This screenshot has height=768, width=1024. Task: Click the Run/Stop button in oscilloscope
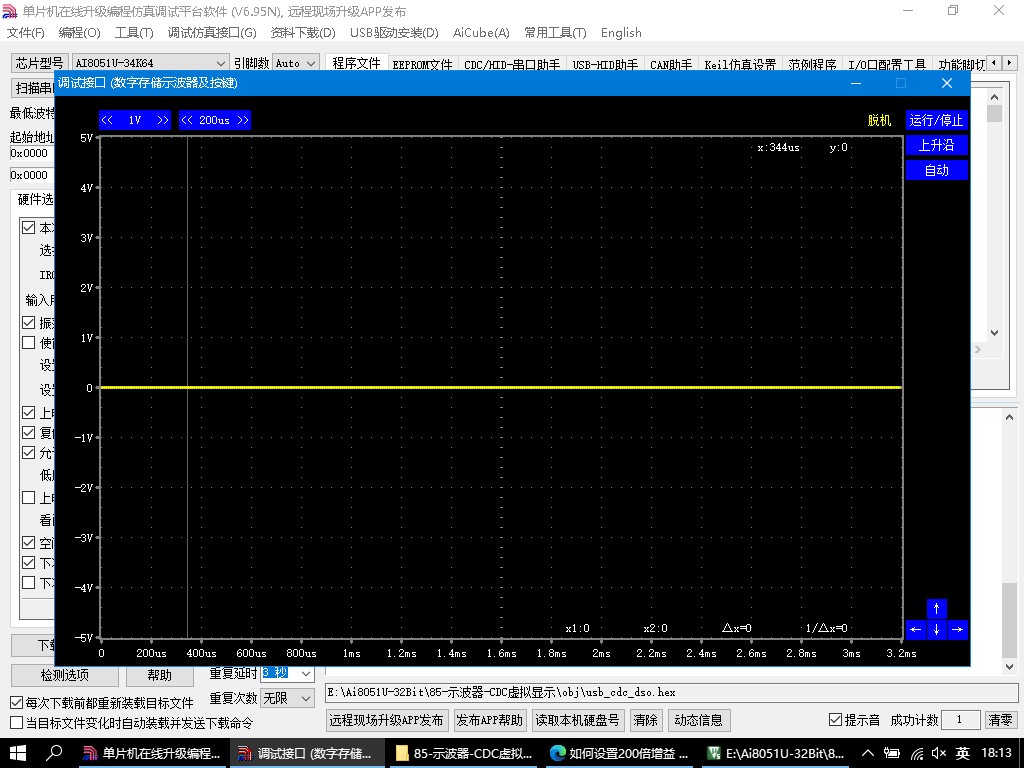click(936, 120)
